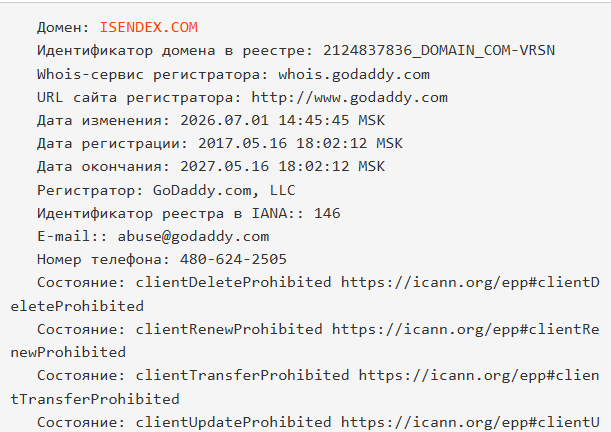Click the clientRenewProhibited status text
Screen dimensions: 611x432
coord(229,329)
